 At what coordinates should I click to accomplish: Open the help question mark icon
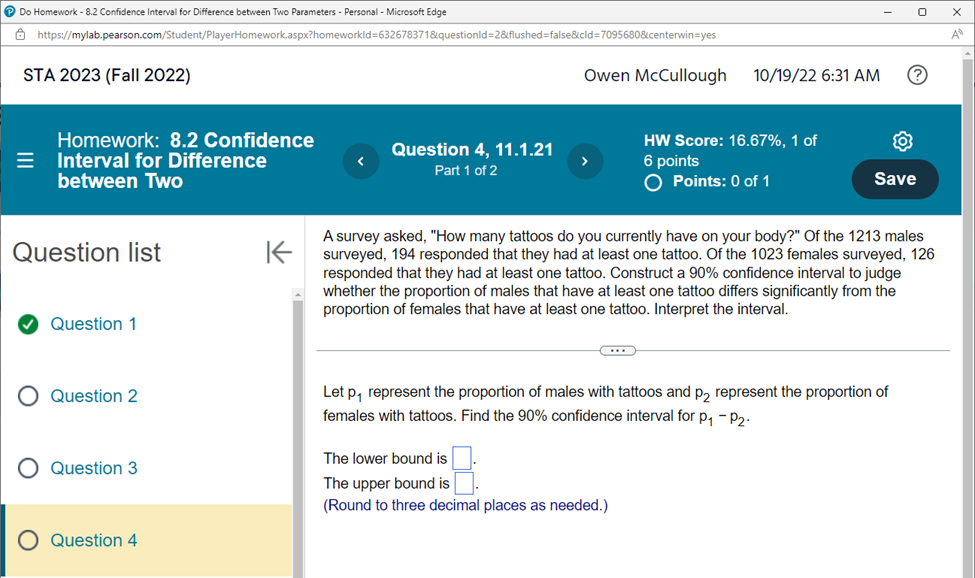click(917, 74)
